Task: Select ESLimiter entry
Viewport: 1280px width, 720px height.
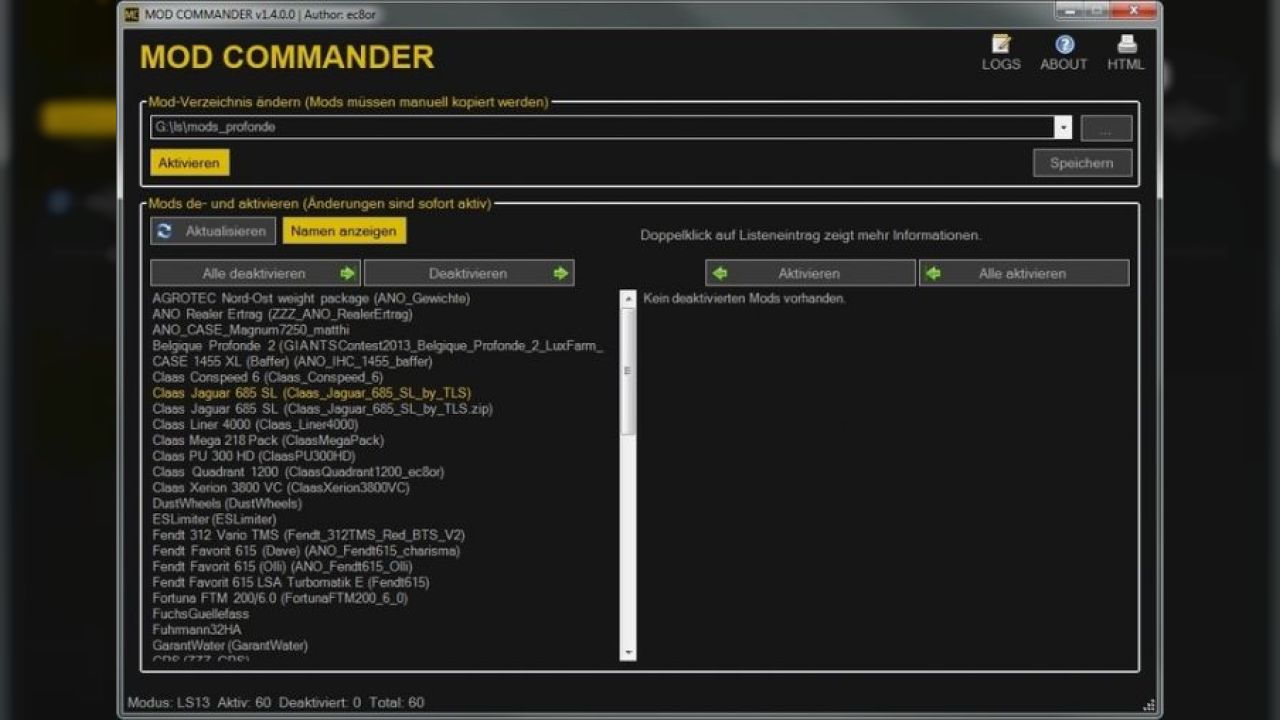Action: click(214, 519)
